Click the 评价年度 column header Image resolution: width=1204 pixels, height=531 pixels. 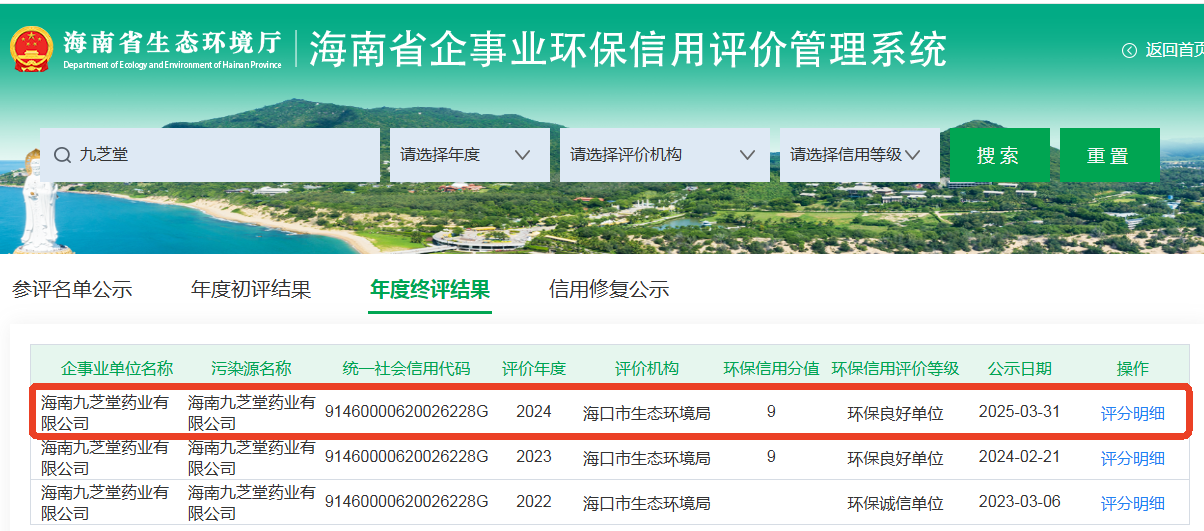(x=534, y=368)
